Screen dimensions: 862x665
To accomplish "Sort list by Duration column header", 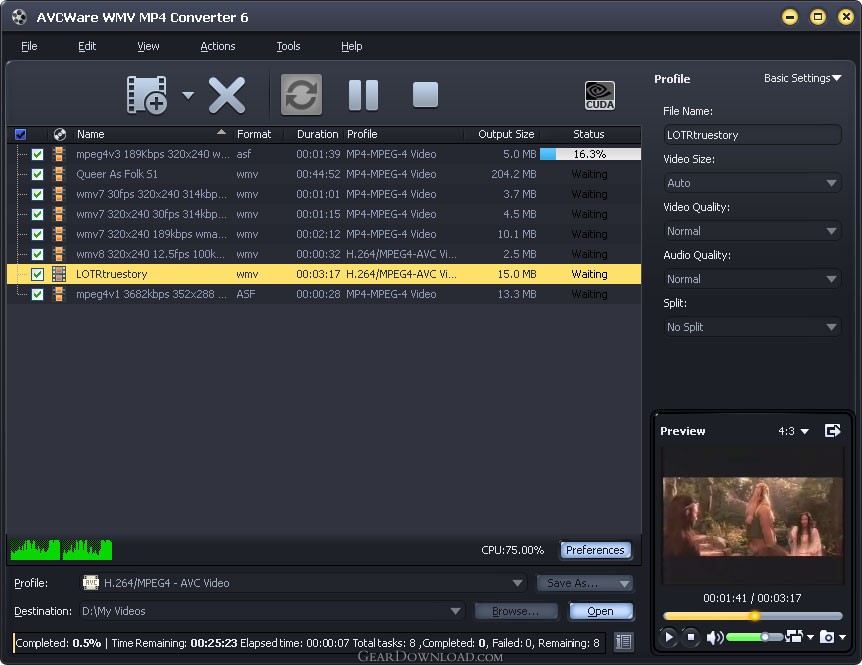I will click(x=317, y=134).
